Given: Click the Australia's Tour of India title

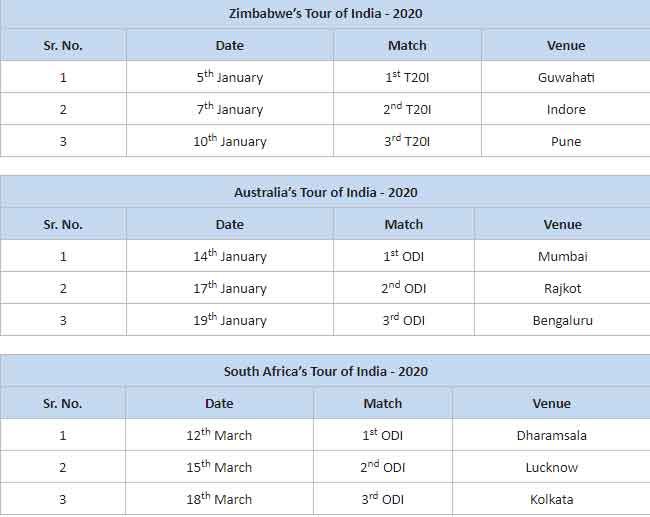Looking at the screenshot, I should (x=325, y=193).
